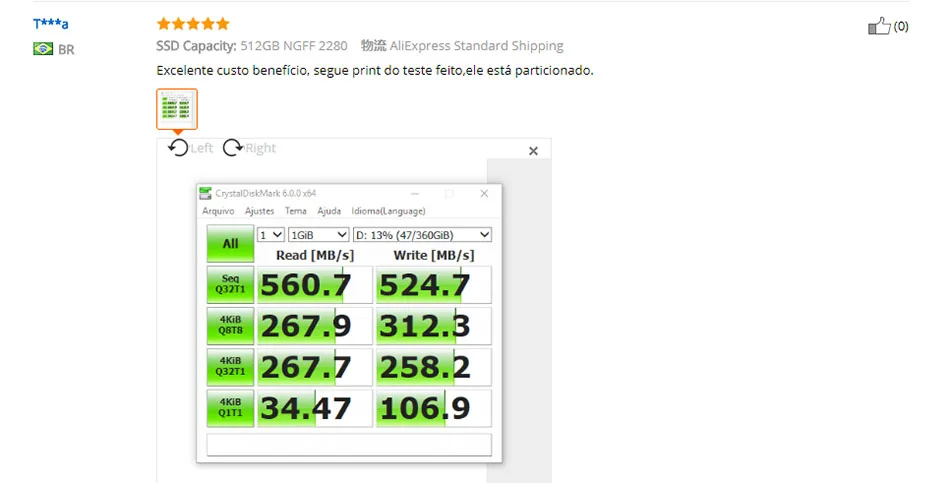This screenshot has width=950, height=483.
Task: Click the Brazil flag icon
Action: [43, 49]
